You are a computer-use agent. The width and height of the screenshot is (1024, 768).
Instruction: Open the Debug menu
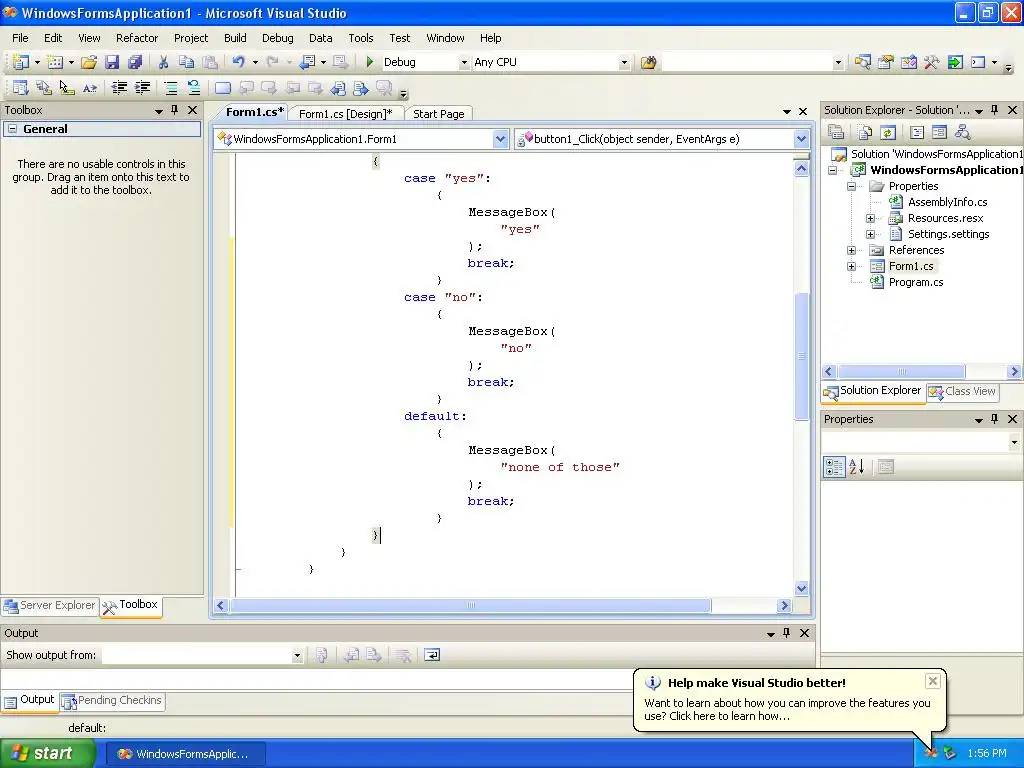(278, 38)
